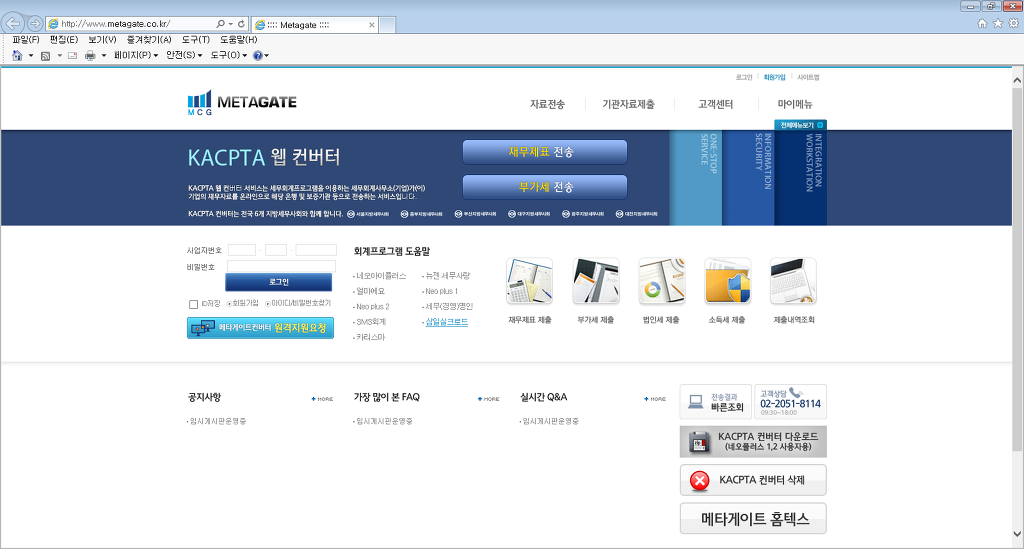Click the METAGATE logo
This screenshot has width=1024, height=549.
tap(242, 102)
